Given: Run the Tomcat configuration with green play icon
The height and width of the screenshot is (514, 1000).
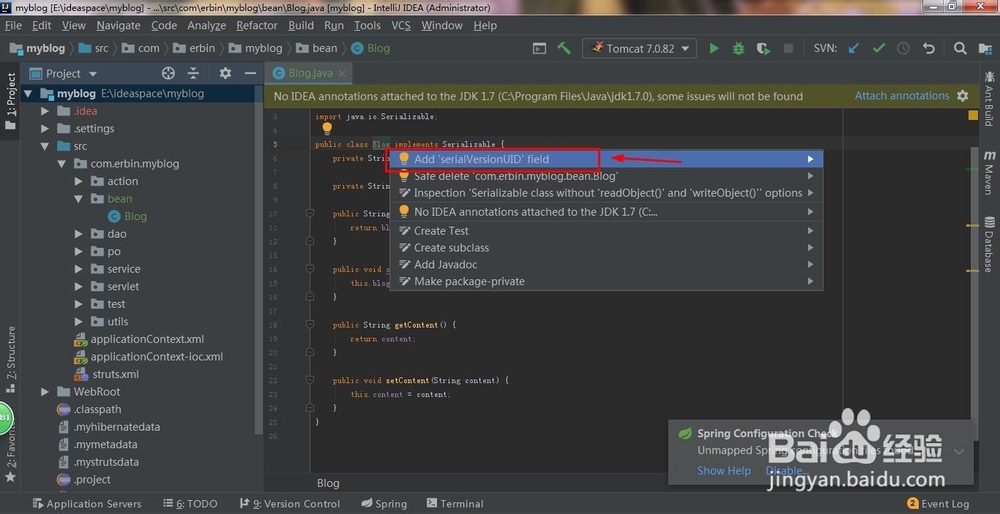Looking at the screenshot, I should point(714,48).
